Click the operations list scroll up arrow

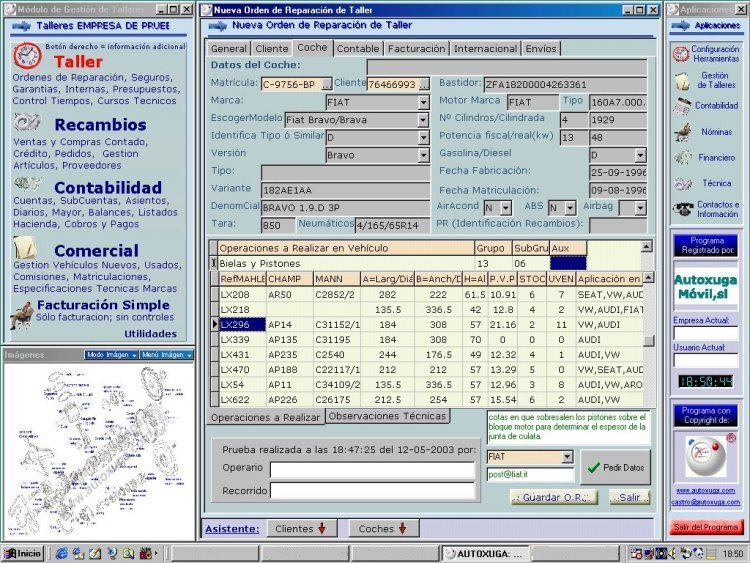click(x=647, y=247)
